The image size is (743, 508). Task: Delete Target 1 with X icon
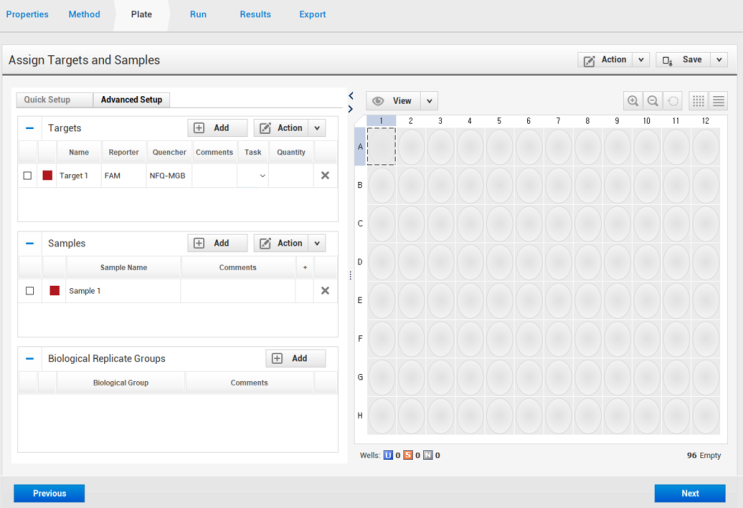click(325, 175)
